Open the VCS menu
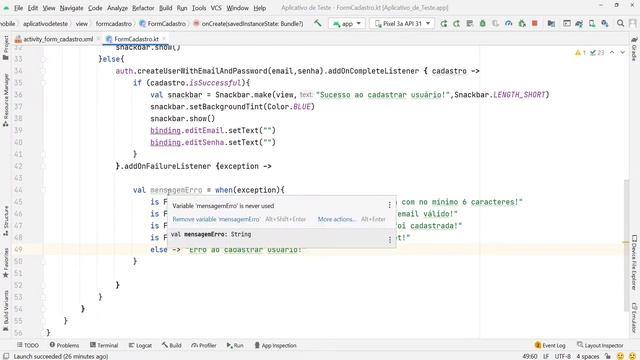640x360 pixels. (216, 8)
